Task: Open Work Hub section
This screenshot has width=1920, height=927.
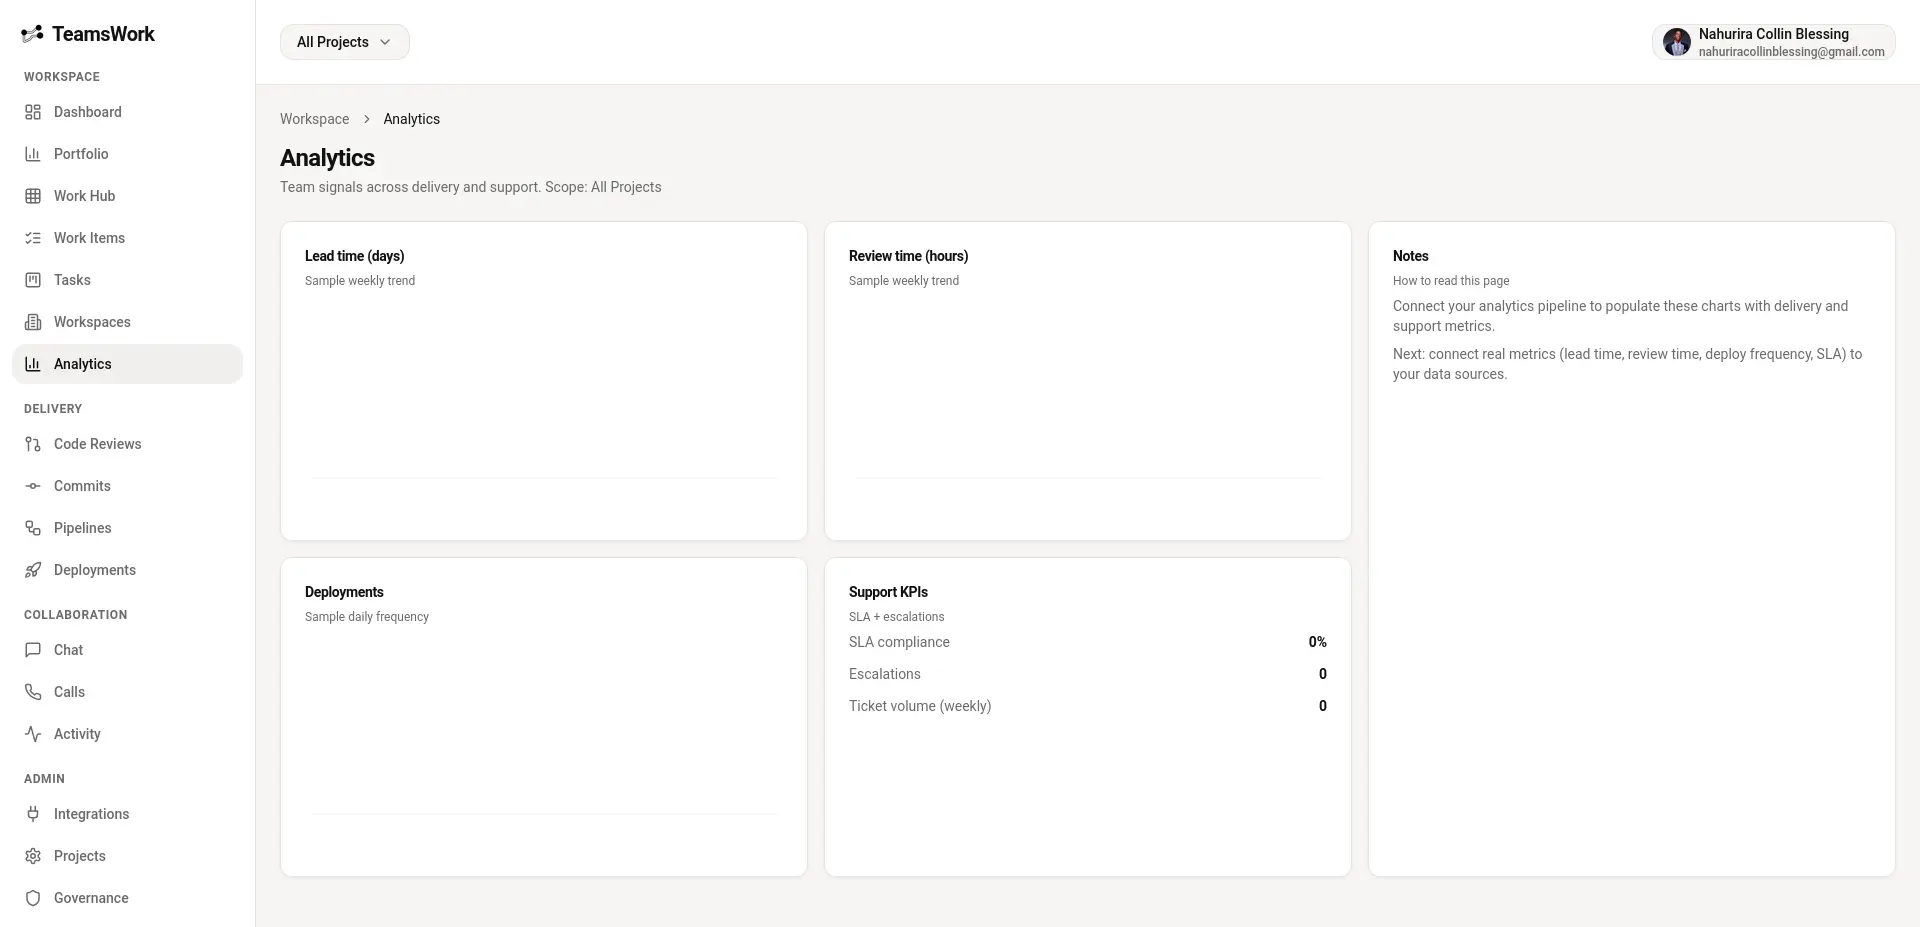Action: pos(127,196)
